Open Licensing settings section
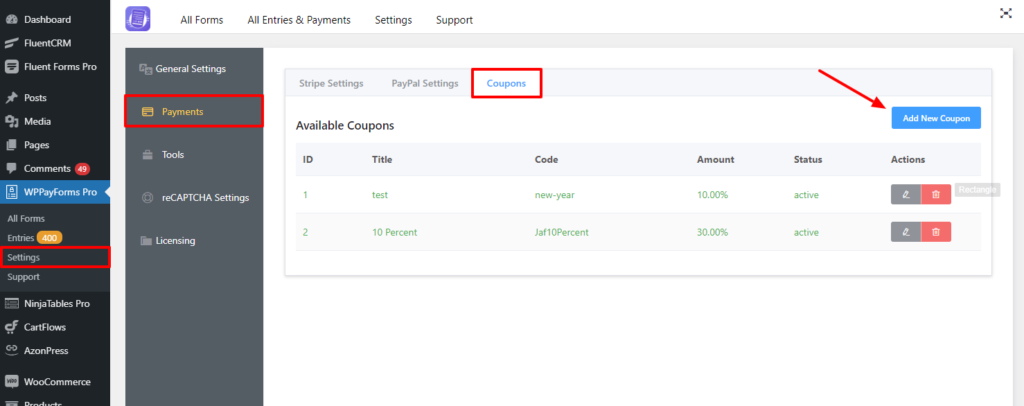This screenshot has height=406, width=1024. pos(175,240)
